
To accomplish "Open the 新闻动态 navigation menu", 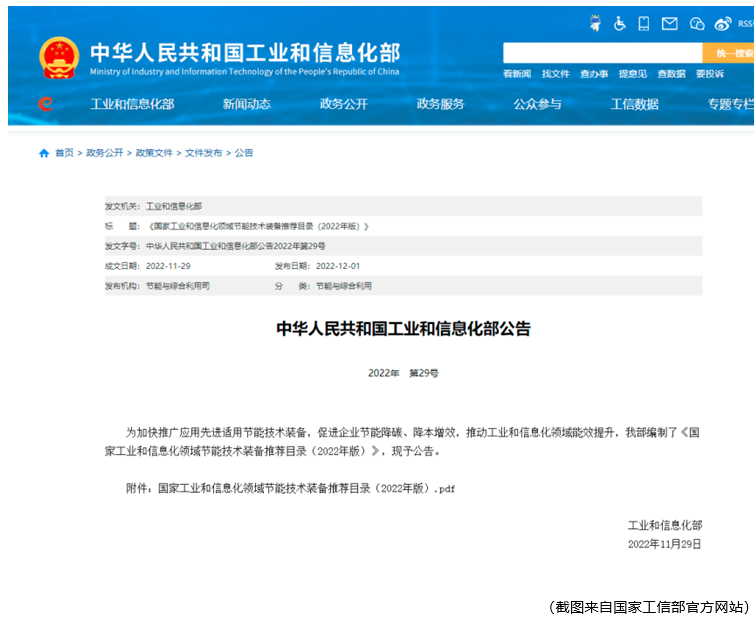I will point(246,104).
